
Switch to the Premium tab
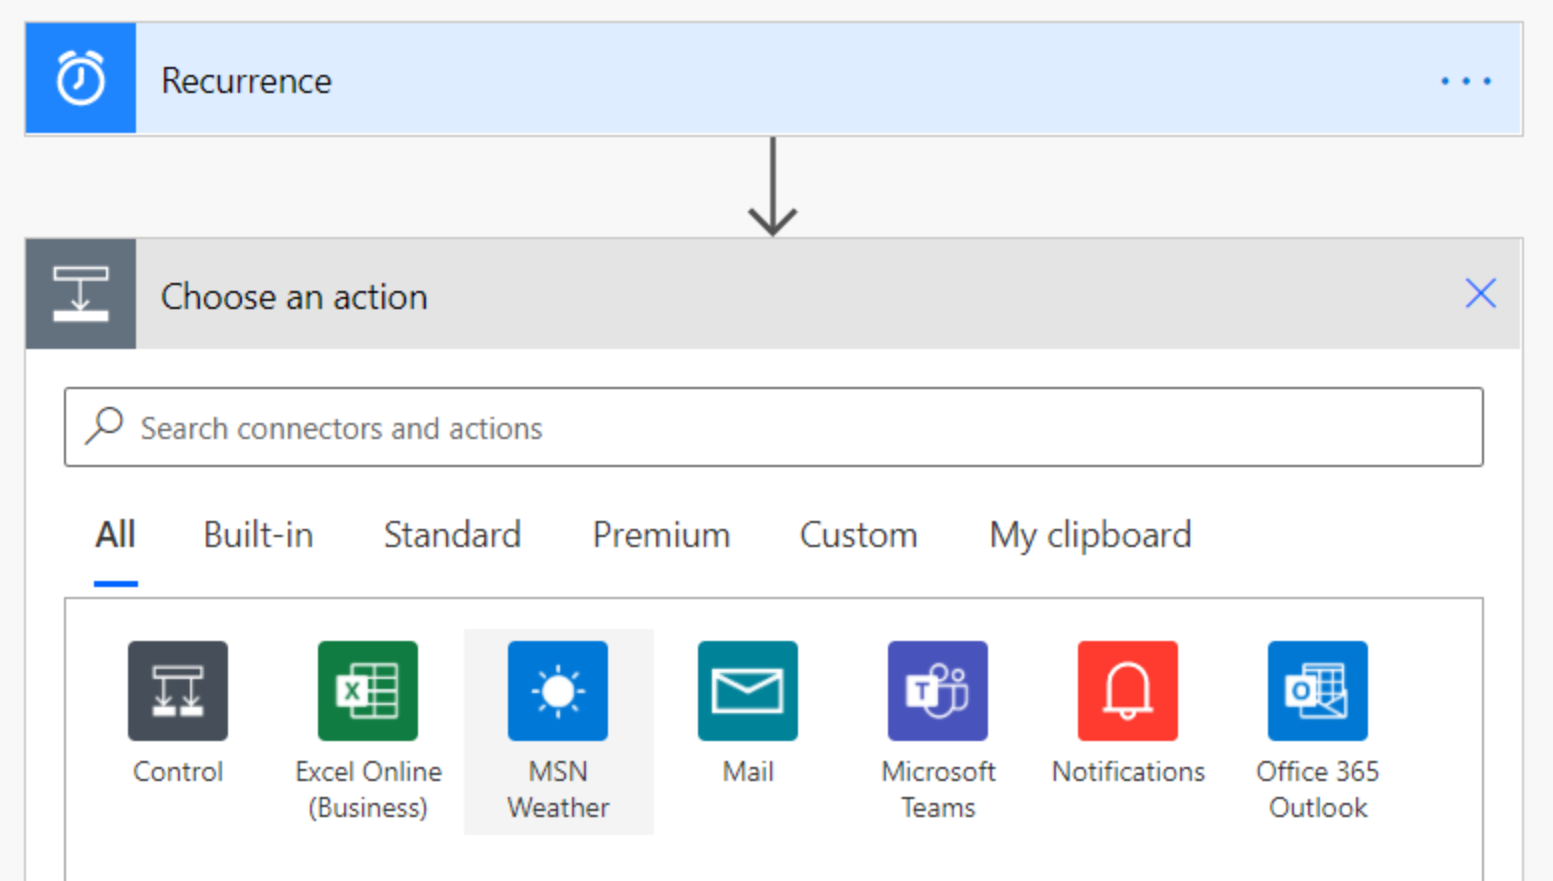click(x=661, y=535)
